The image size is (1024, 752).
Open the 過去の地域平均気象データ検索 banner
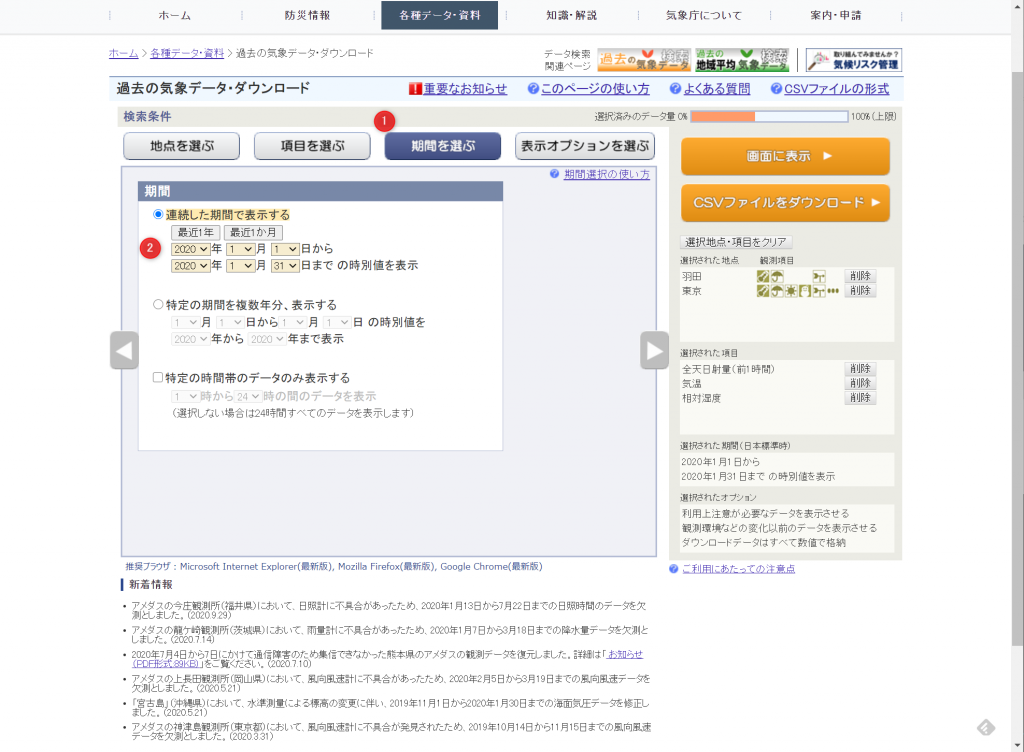(742, 60)
